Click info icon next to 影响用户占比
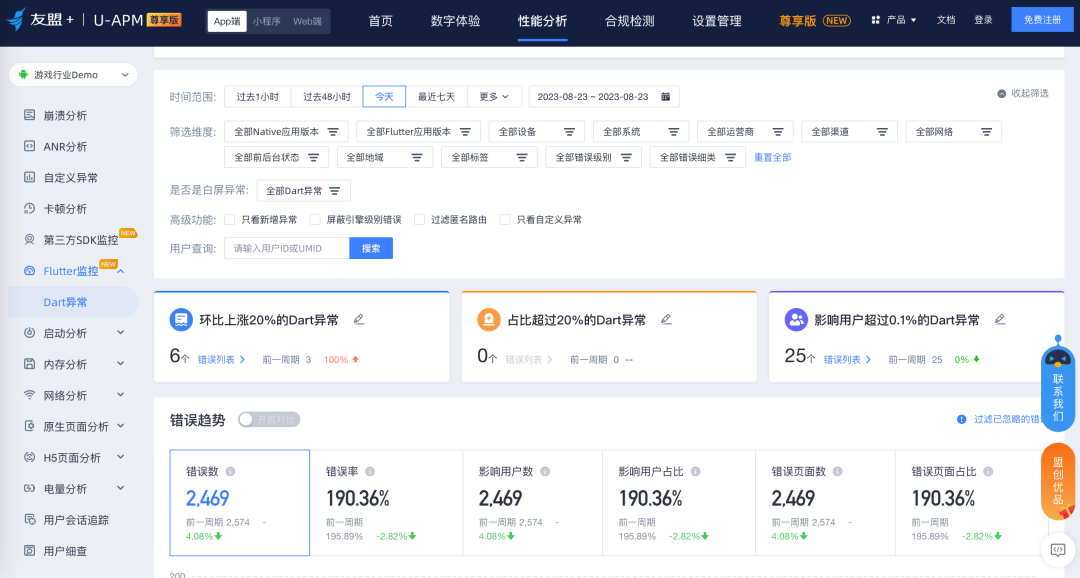The image size is (1080, 578). 696,471
